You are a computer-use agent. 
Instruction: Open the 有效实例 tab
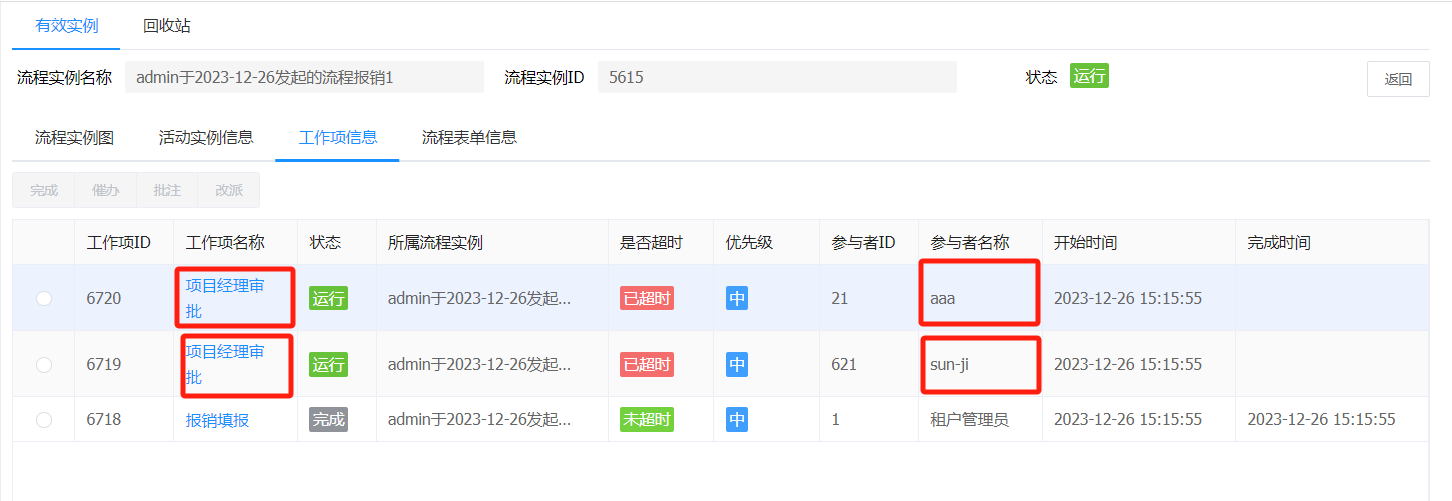coord(67,26)
